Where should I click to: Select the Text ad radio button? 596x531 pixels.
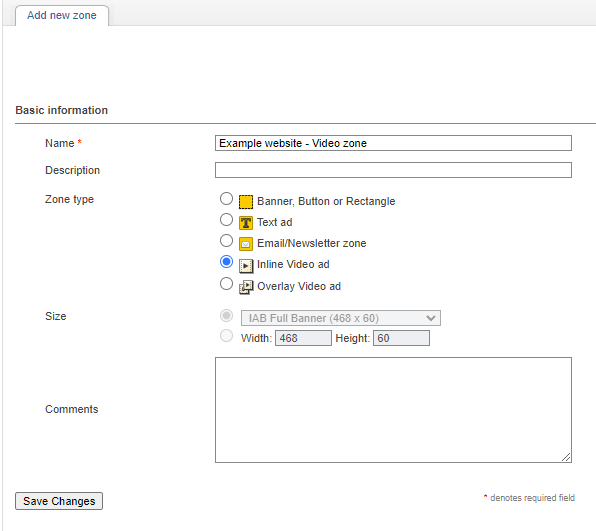(x=226, y=219)
